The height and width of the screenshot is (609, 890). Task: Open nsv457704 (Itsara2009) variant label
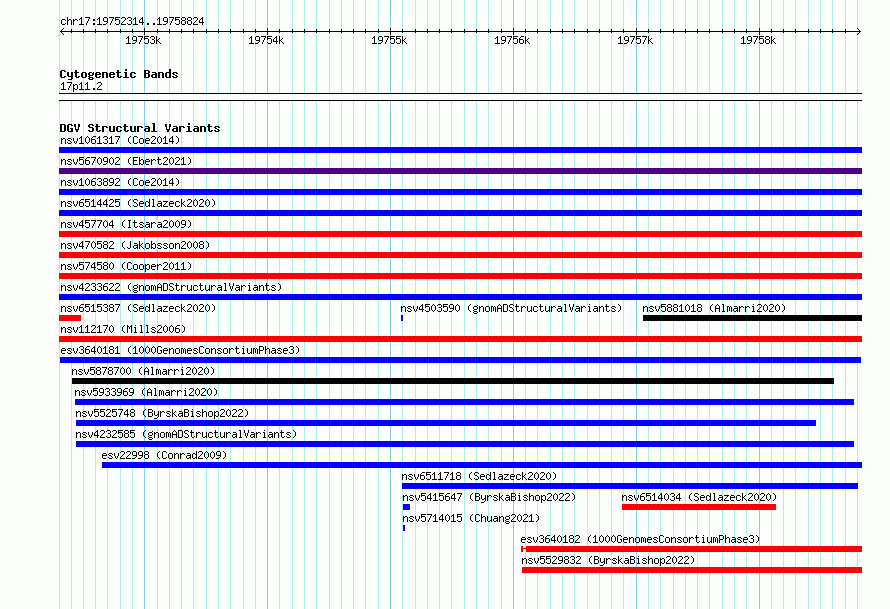point(126,224)
